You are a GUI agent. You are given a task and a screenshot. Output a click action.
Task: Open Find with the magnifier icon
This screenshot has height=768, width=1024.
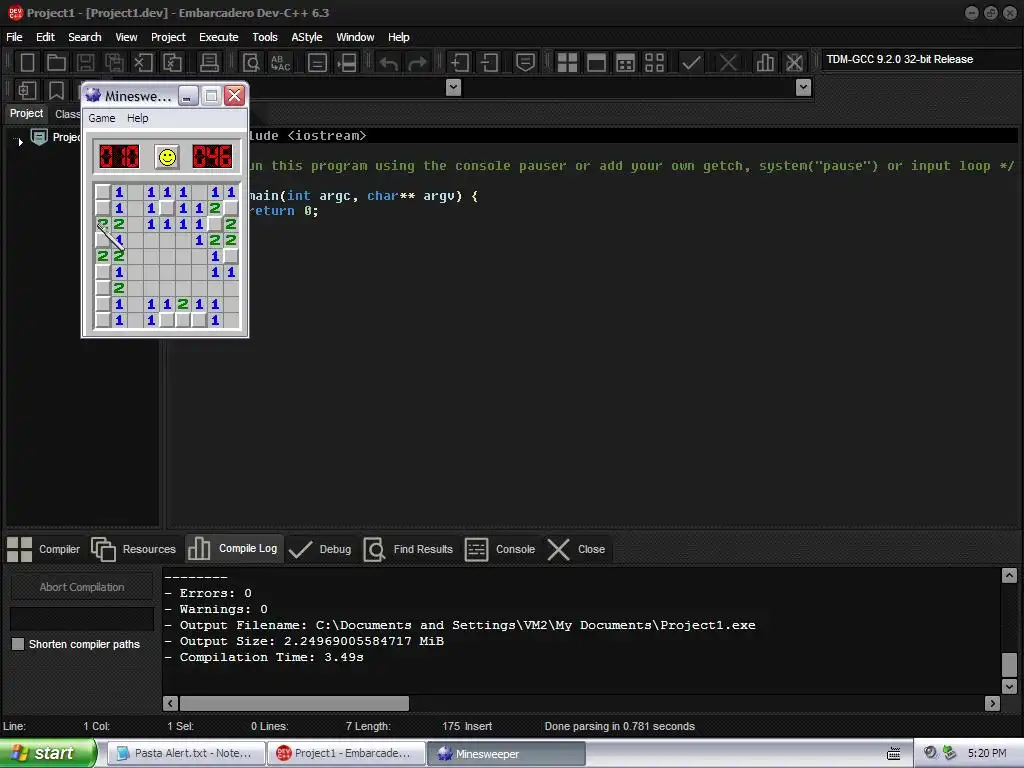251,63
